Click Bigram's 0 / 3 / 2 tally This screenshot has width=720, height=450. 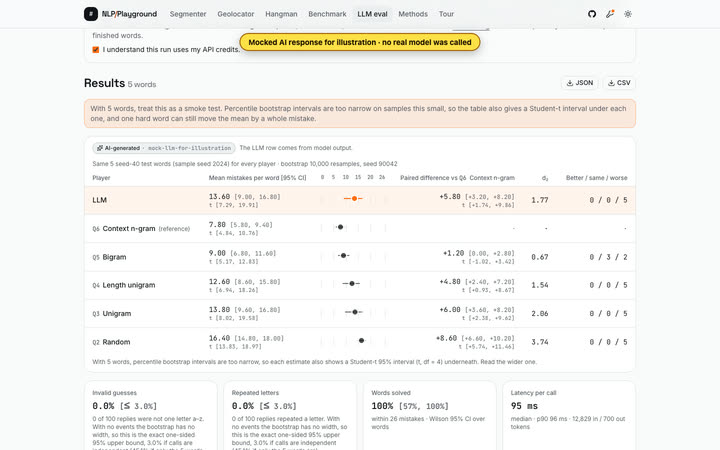[x=608, y=257]
